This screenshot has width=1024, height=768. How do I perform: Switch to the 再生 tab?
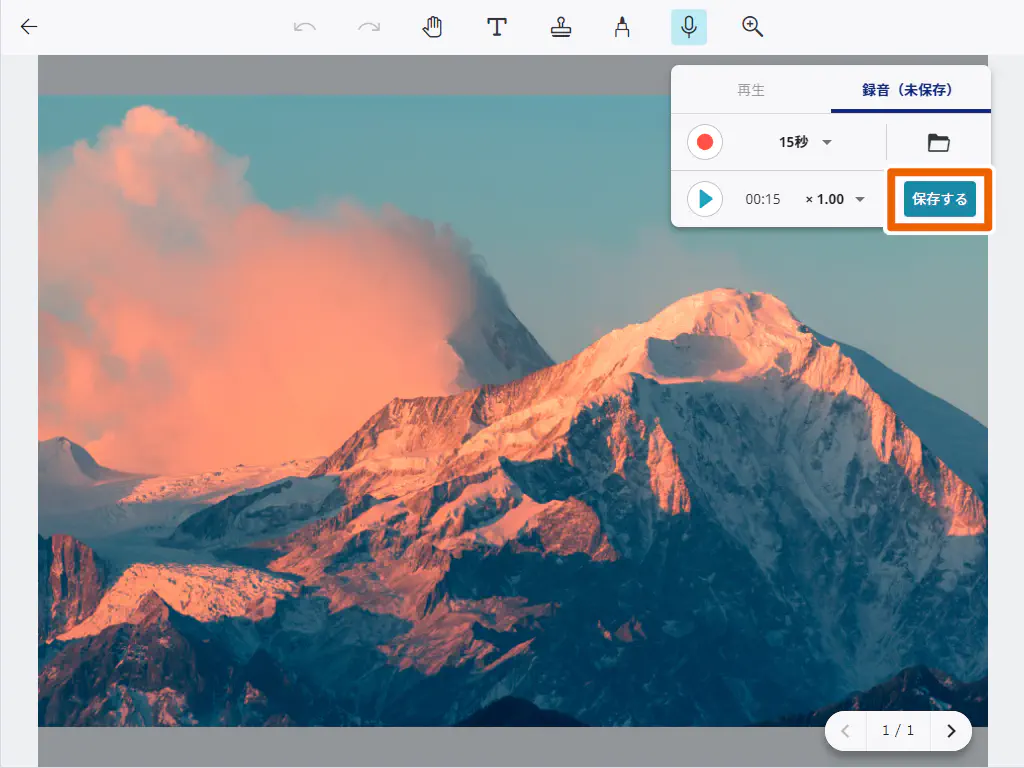(751, 90)
